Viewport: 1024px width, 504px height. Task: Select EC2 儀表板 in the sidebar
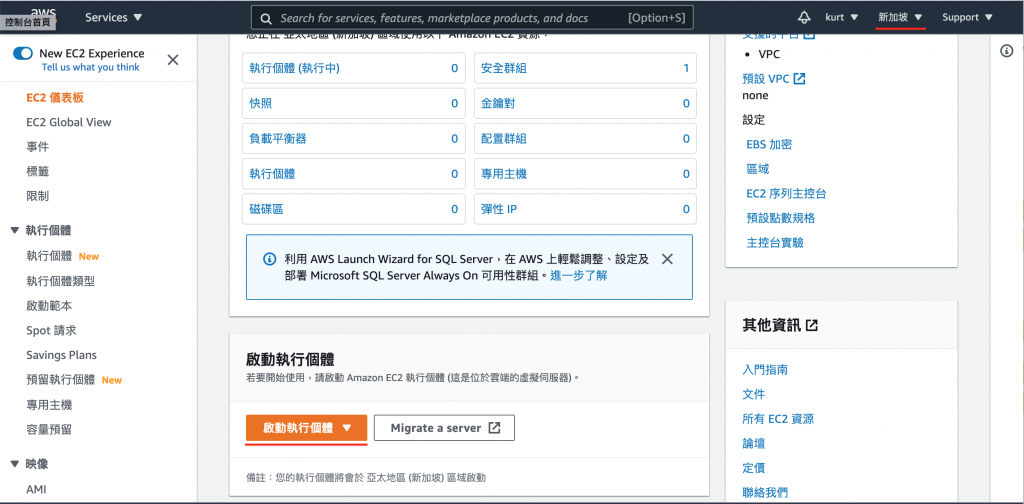pos(55,98)
